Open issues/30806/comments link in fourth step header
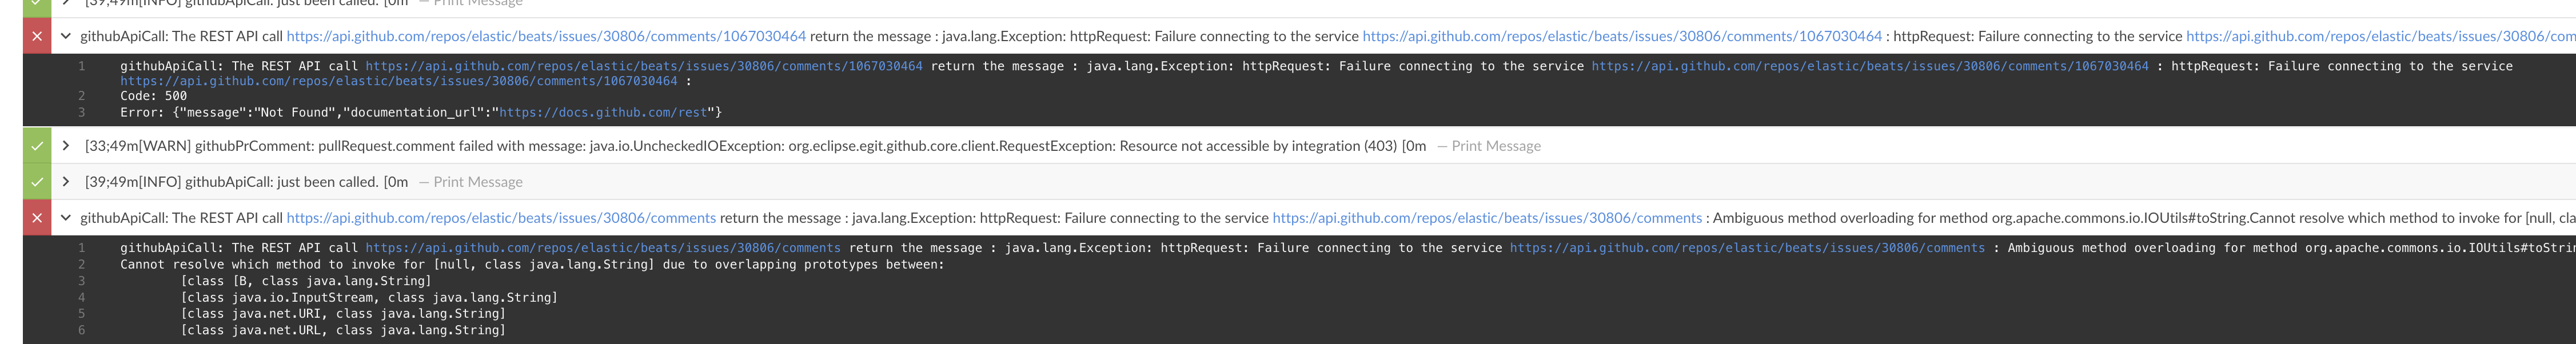Image resolution: width=2576 pixels, height=344 pixels. pos(501,218)
